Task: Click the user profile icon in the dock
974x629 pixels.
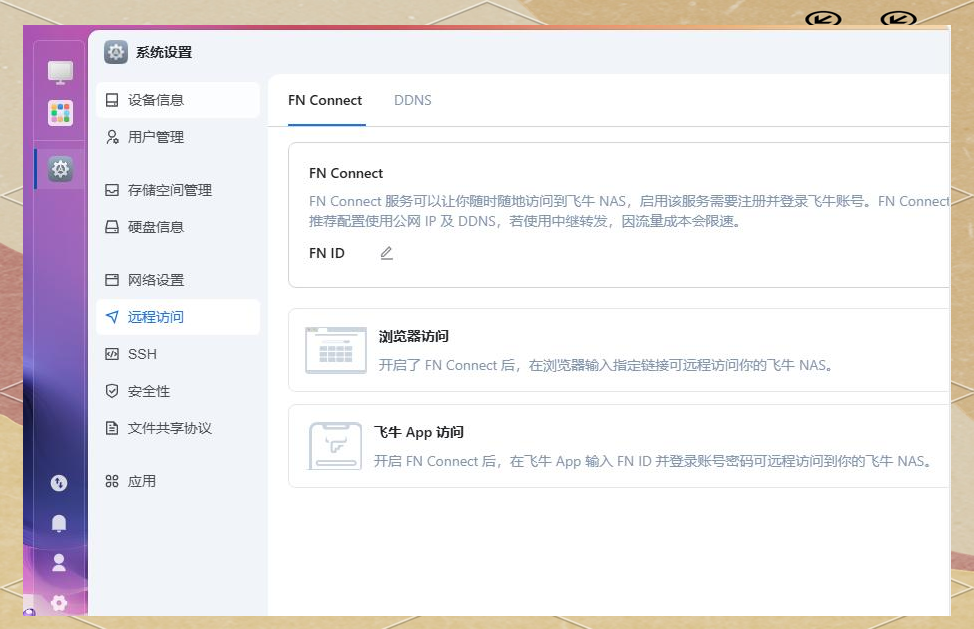Action: (58, 562)
